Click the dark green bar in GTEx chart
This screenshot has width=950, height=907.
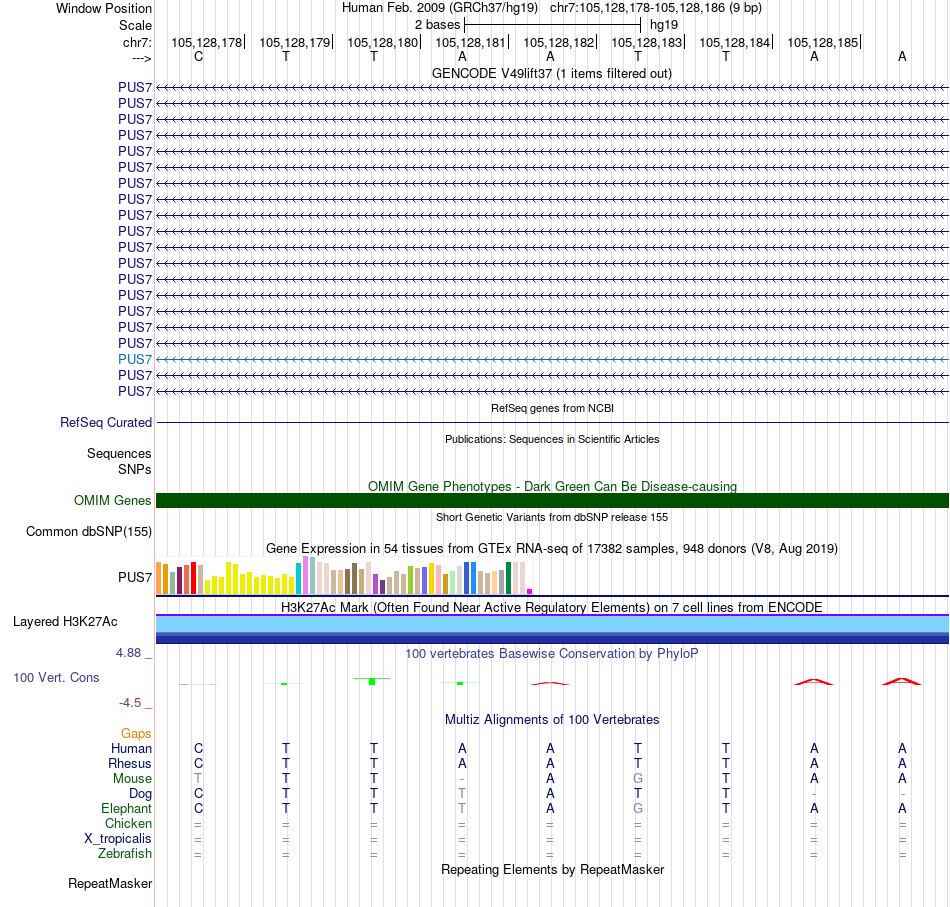(509, 578)
